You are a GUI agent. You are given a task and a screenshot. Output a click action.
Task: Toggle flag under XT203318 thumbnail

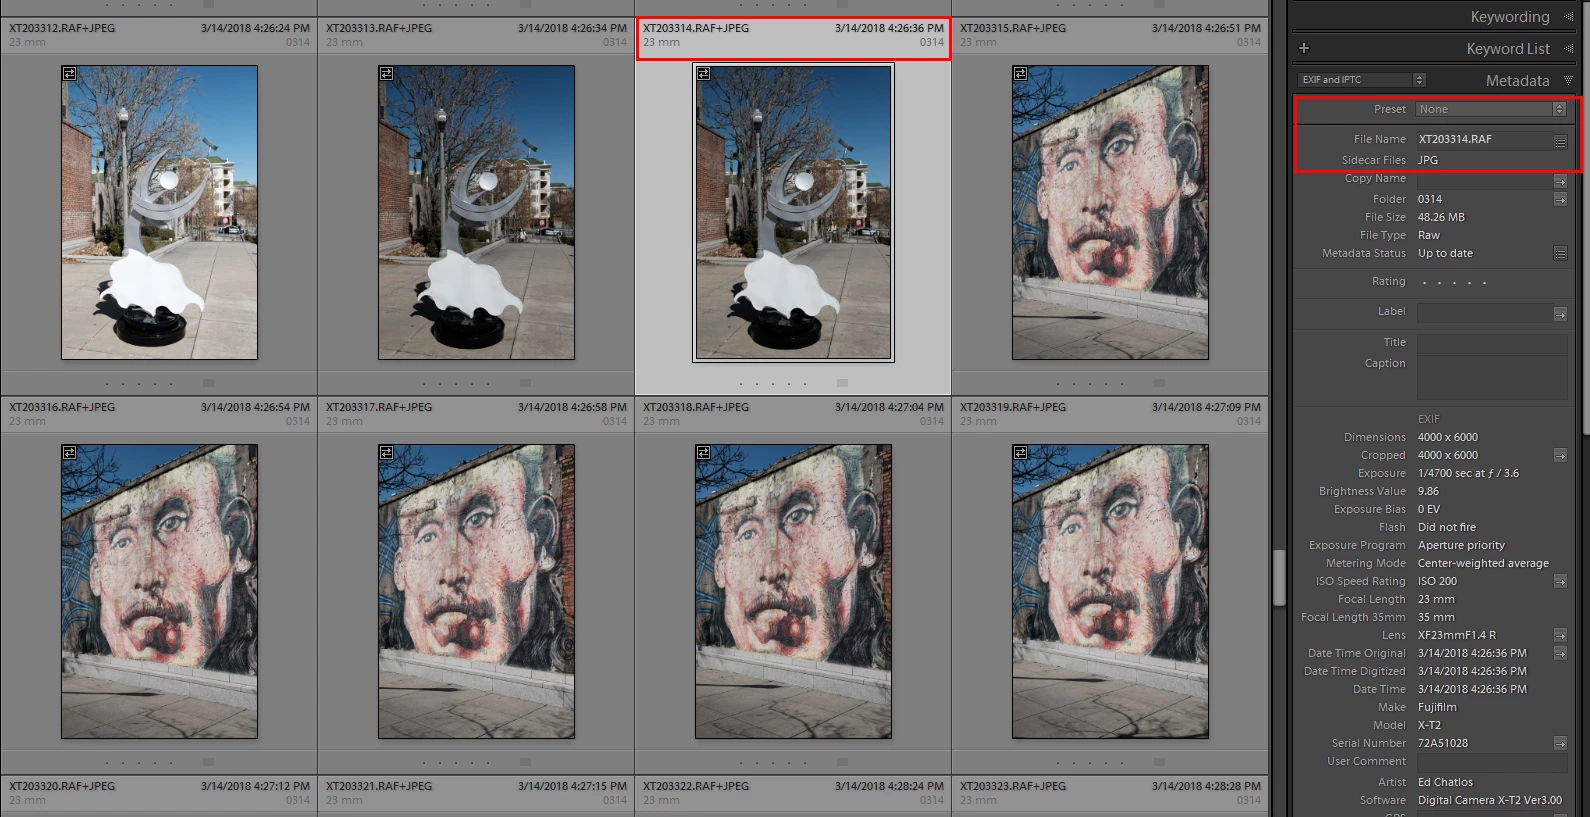pos(842,762)
